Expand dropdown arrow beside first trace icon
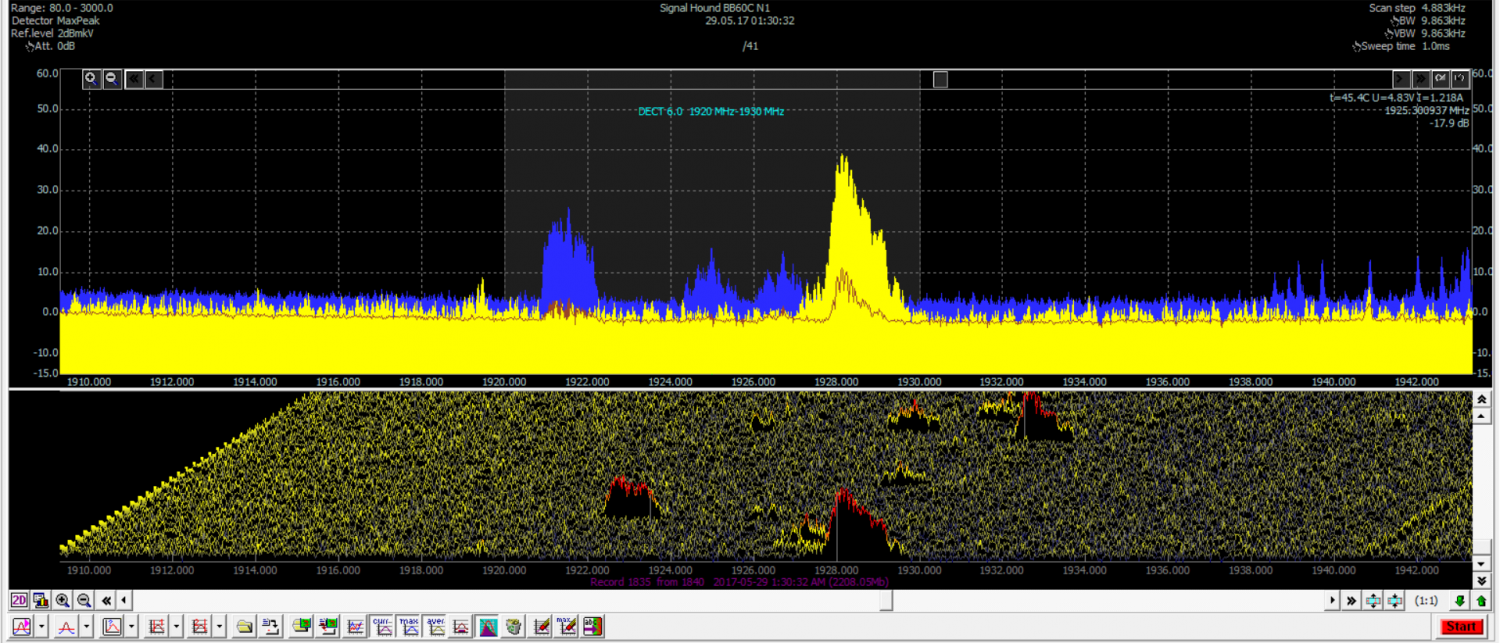This screenshot has height=643, width=1500. [42, 627]
